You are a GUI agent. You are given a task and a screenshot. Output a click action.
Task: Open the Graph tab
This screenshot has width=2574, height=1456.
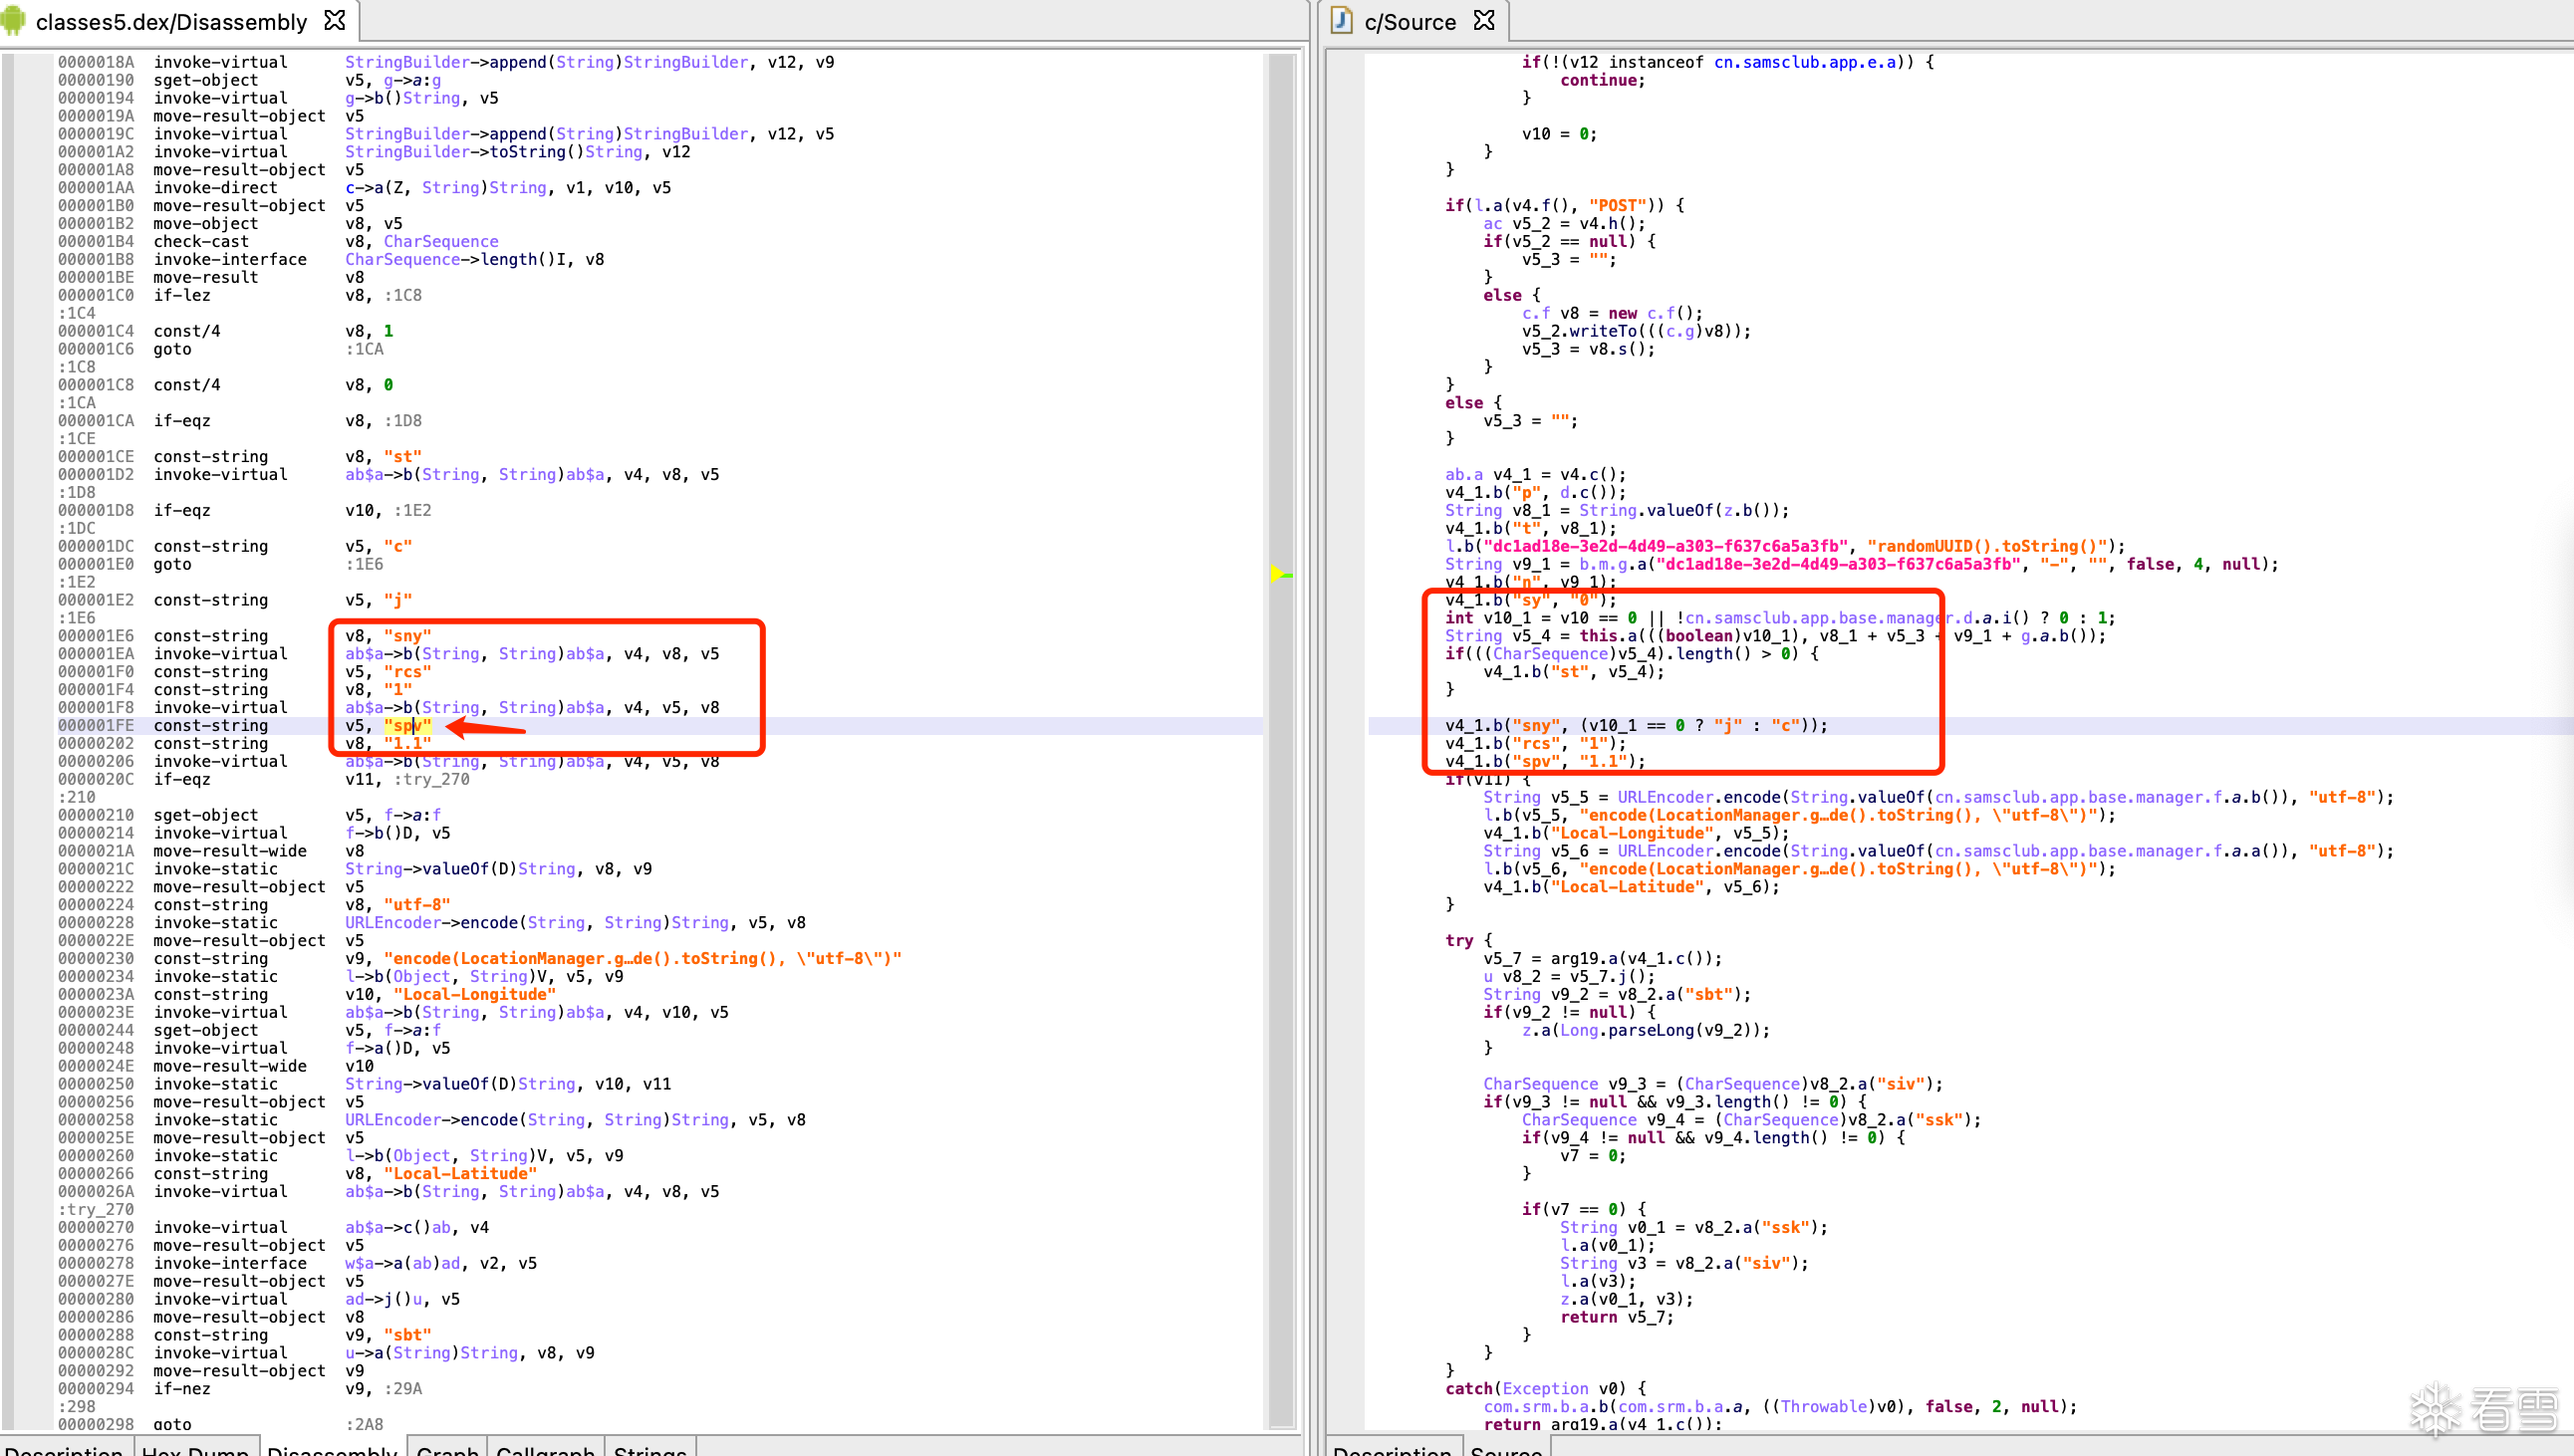point(447,1449)
